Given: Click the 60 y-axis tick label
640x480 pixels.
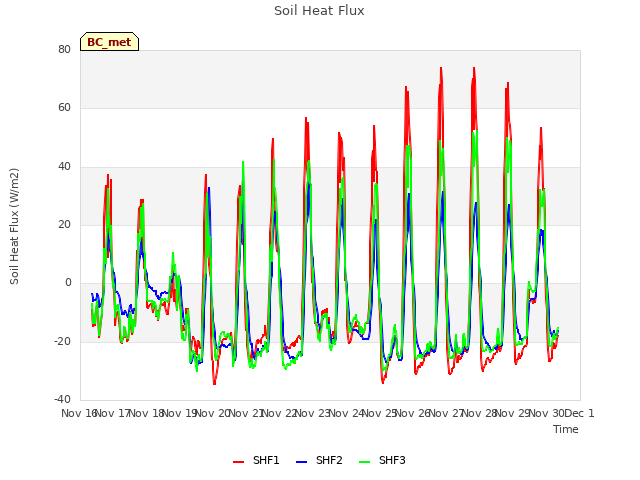Looking at the screenshot, I should pos(64,108).
